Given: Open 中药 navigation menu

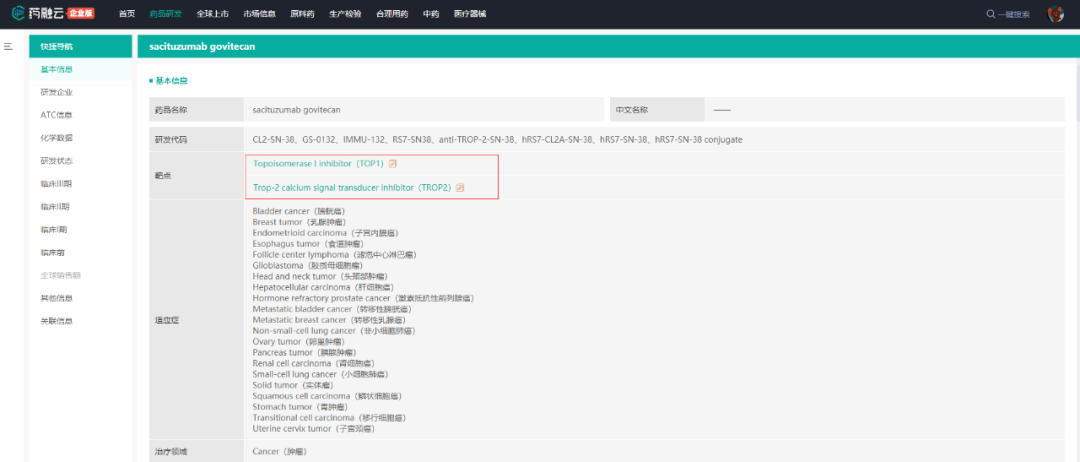Looking at the screenshot, I should click(430, 14).
